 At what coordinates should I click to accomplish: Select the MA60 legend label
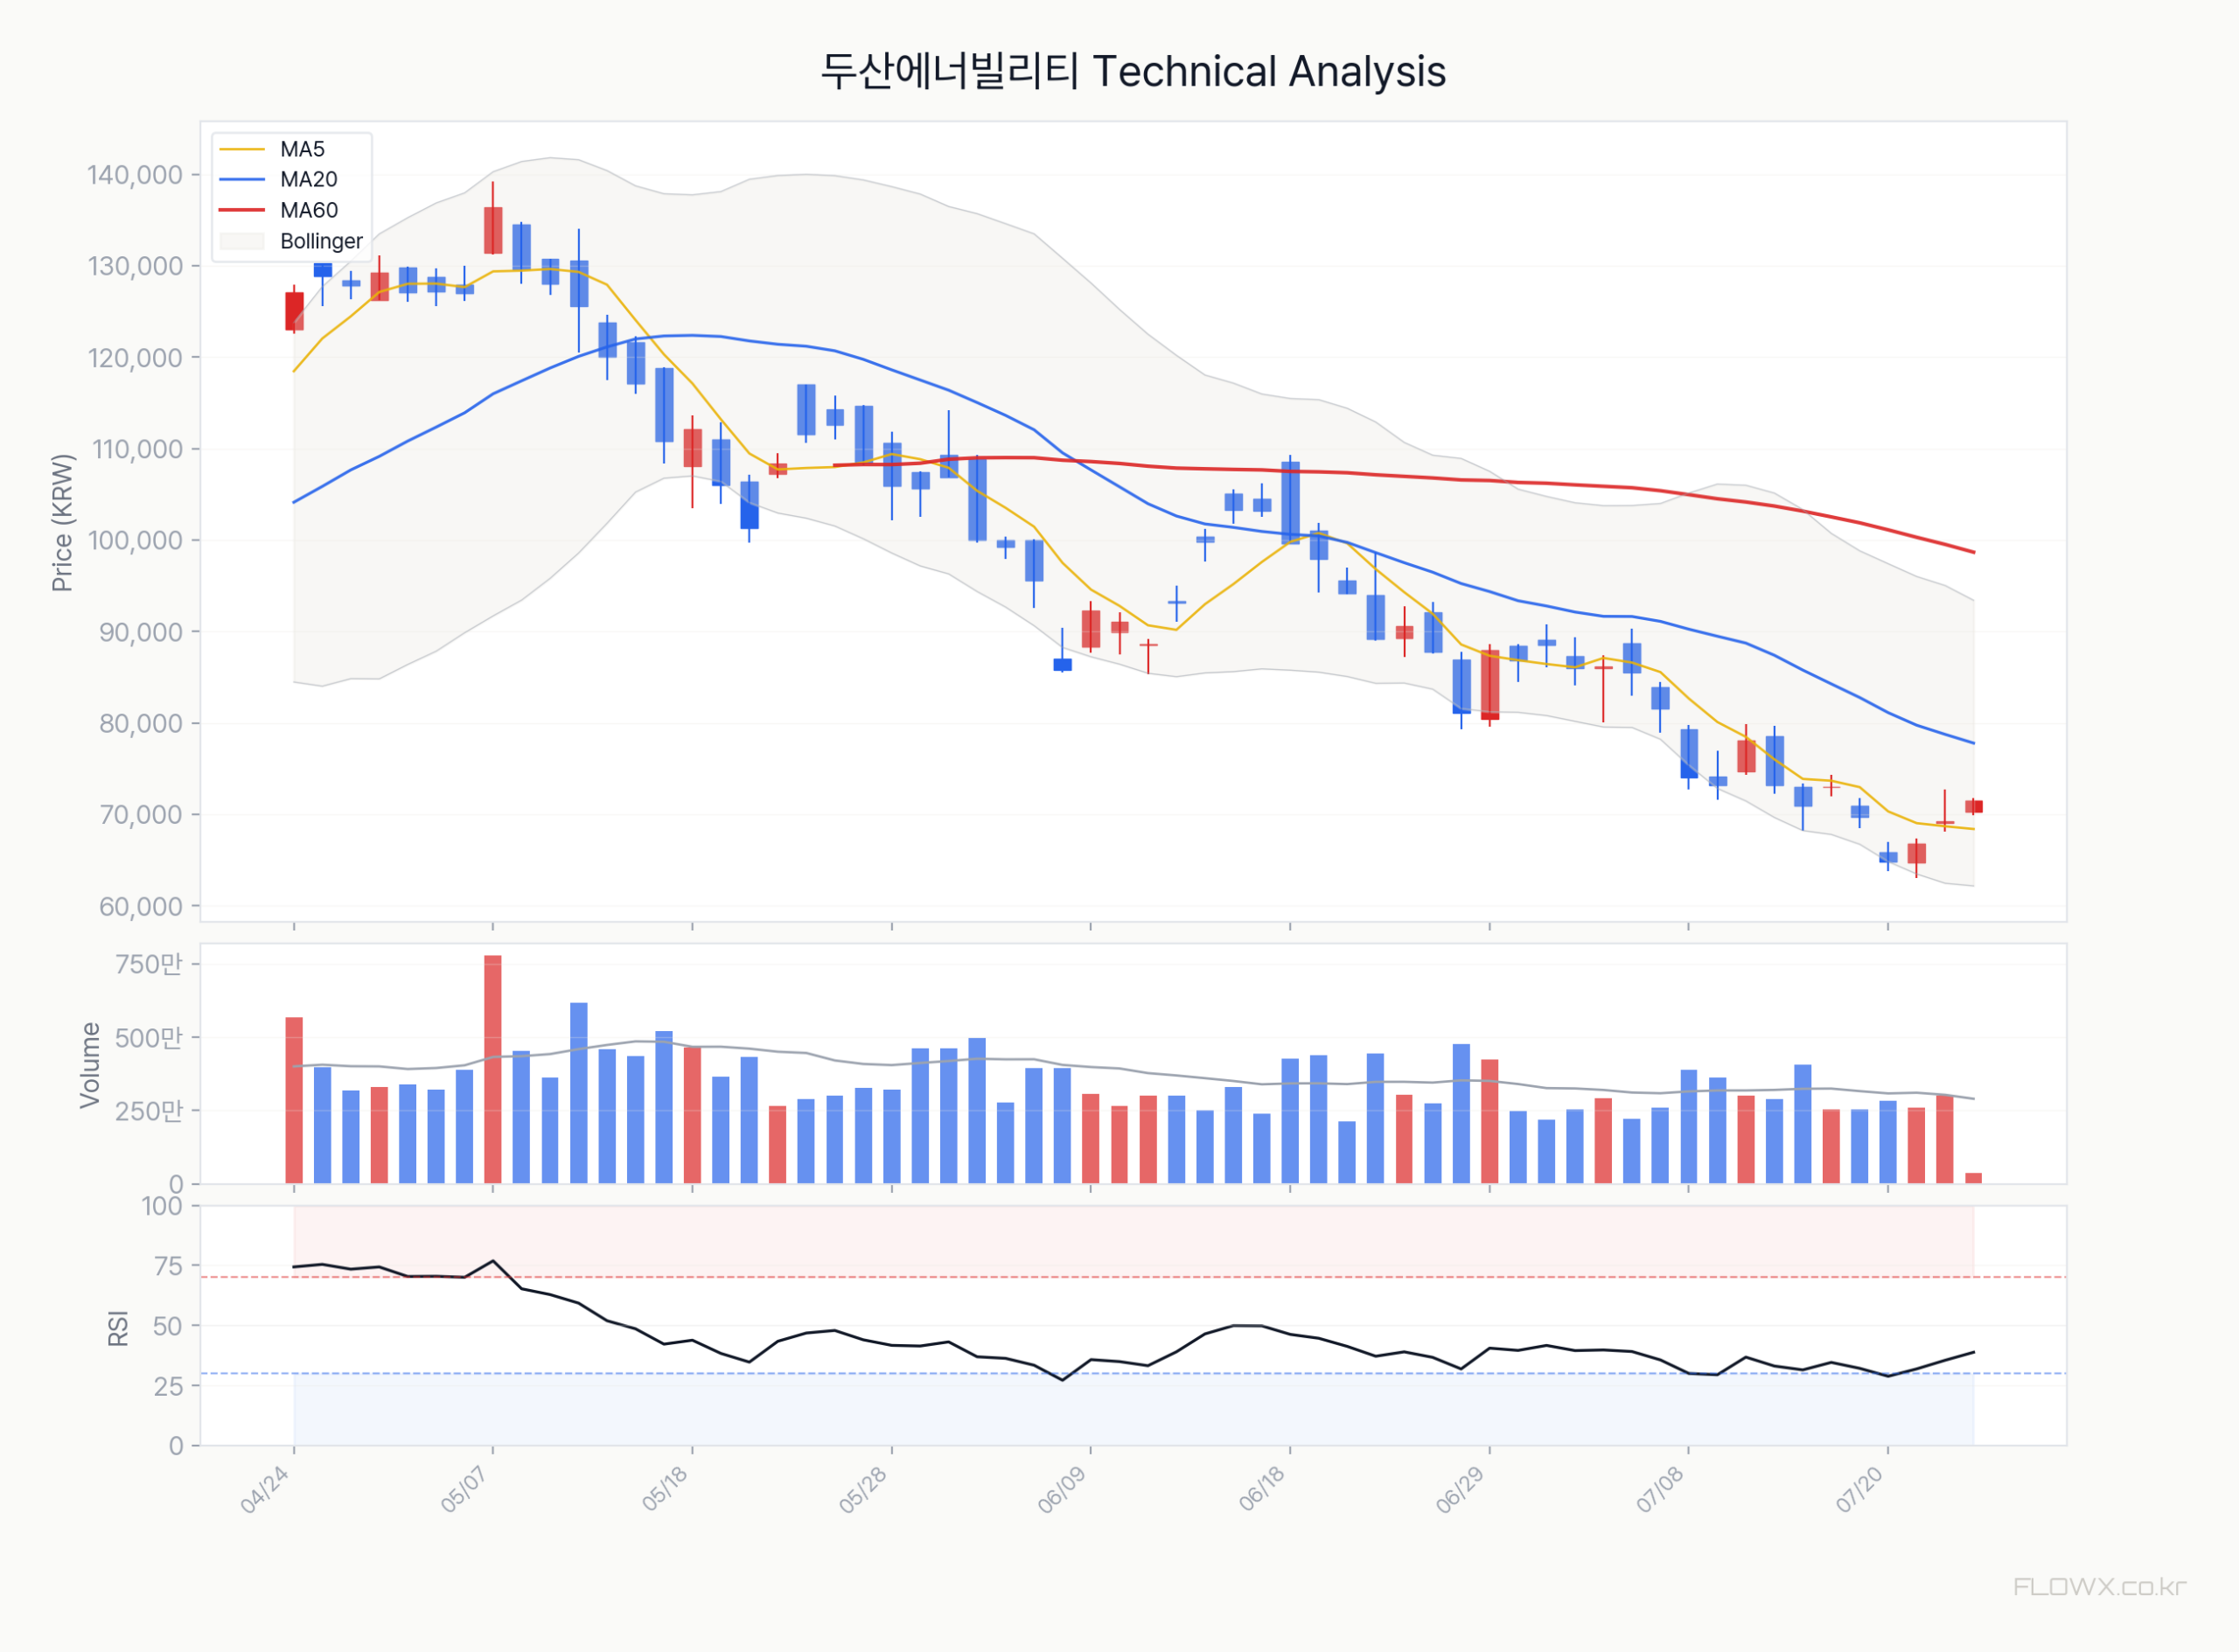click(x=308, y=210)
